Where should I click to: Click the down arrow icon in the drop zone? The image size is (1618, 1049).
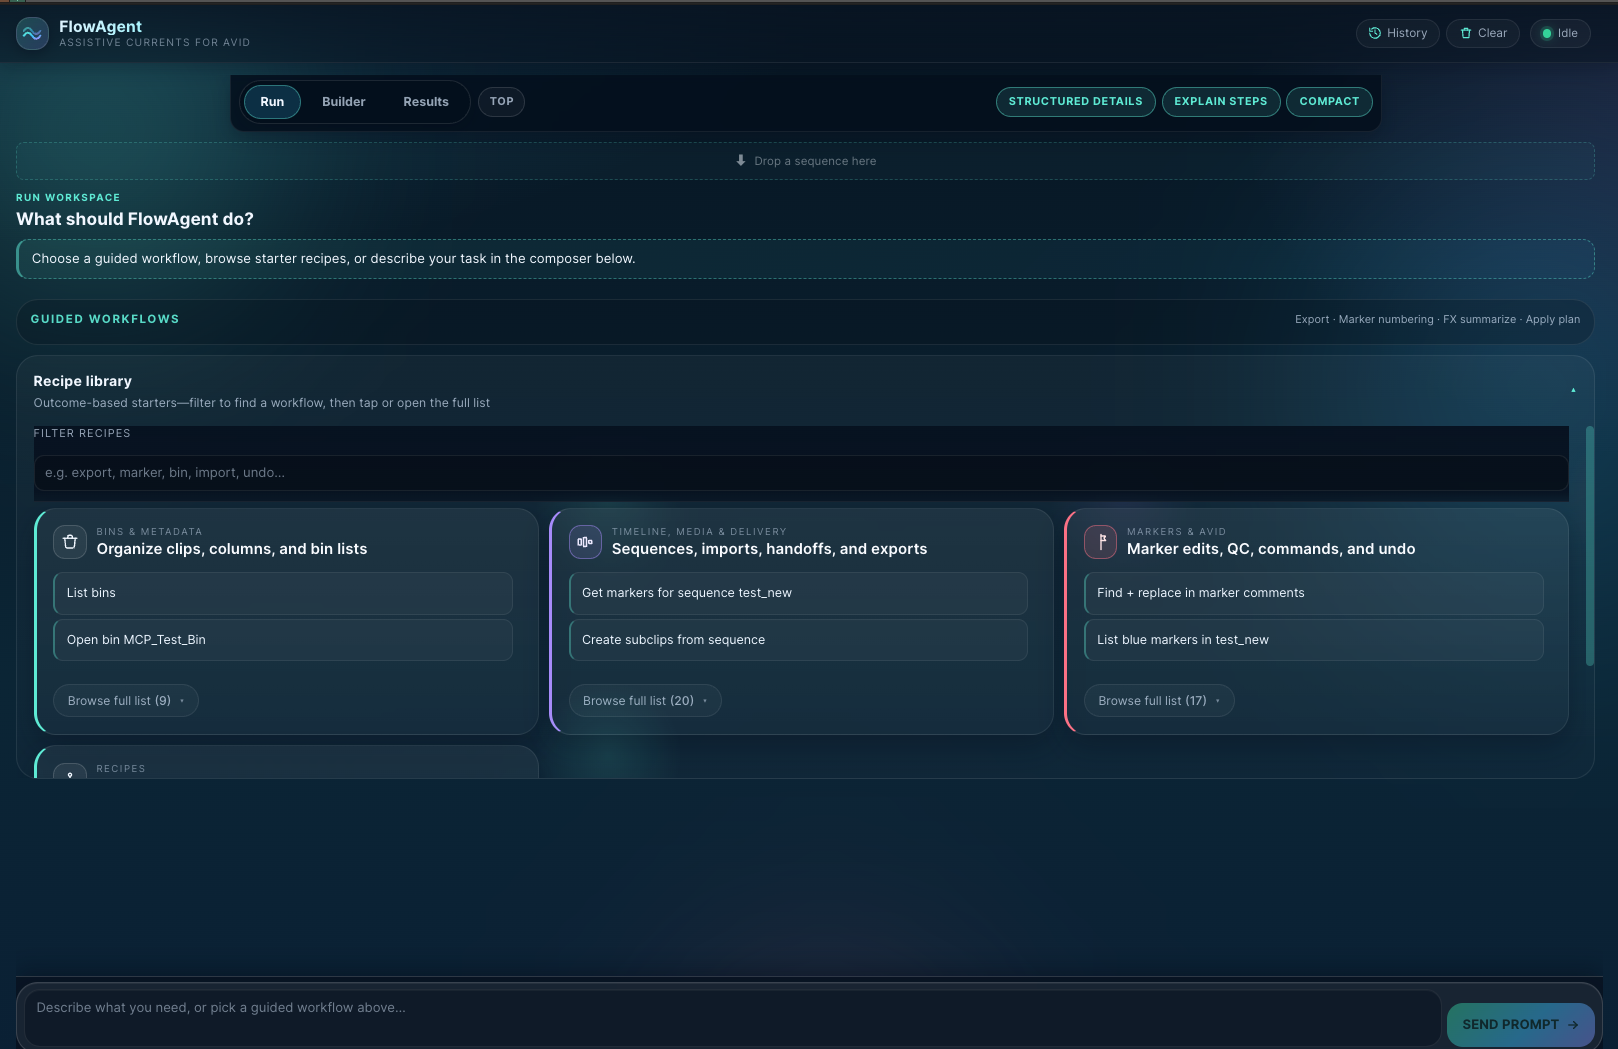pyautogui.click(x=741, y=160)
